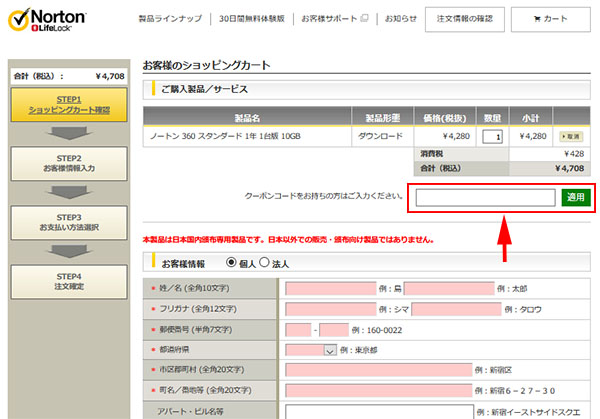Click the 価格(税抜) column header

tap(445, 118)
